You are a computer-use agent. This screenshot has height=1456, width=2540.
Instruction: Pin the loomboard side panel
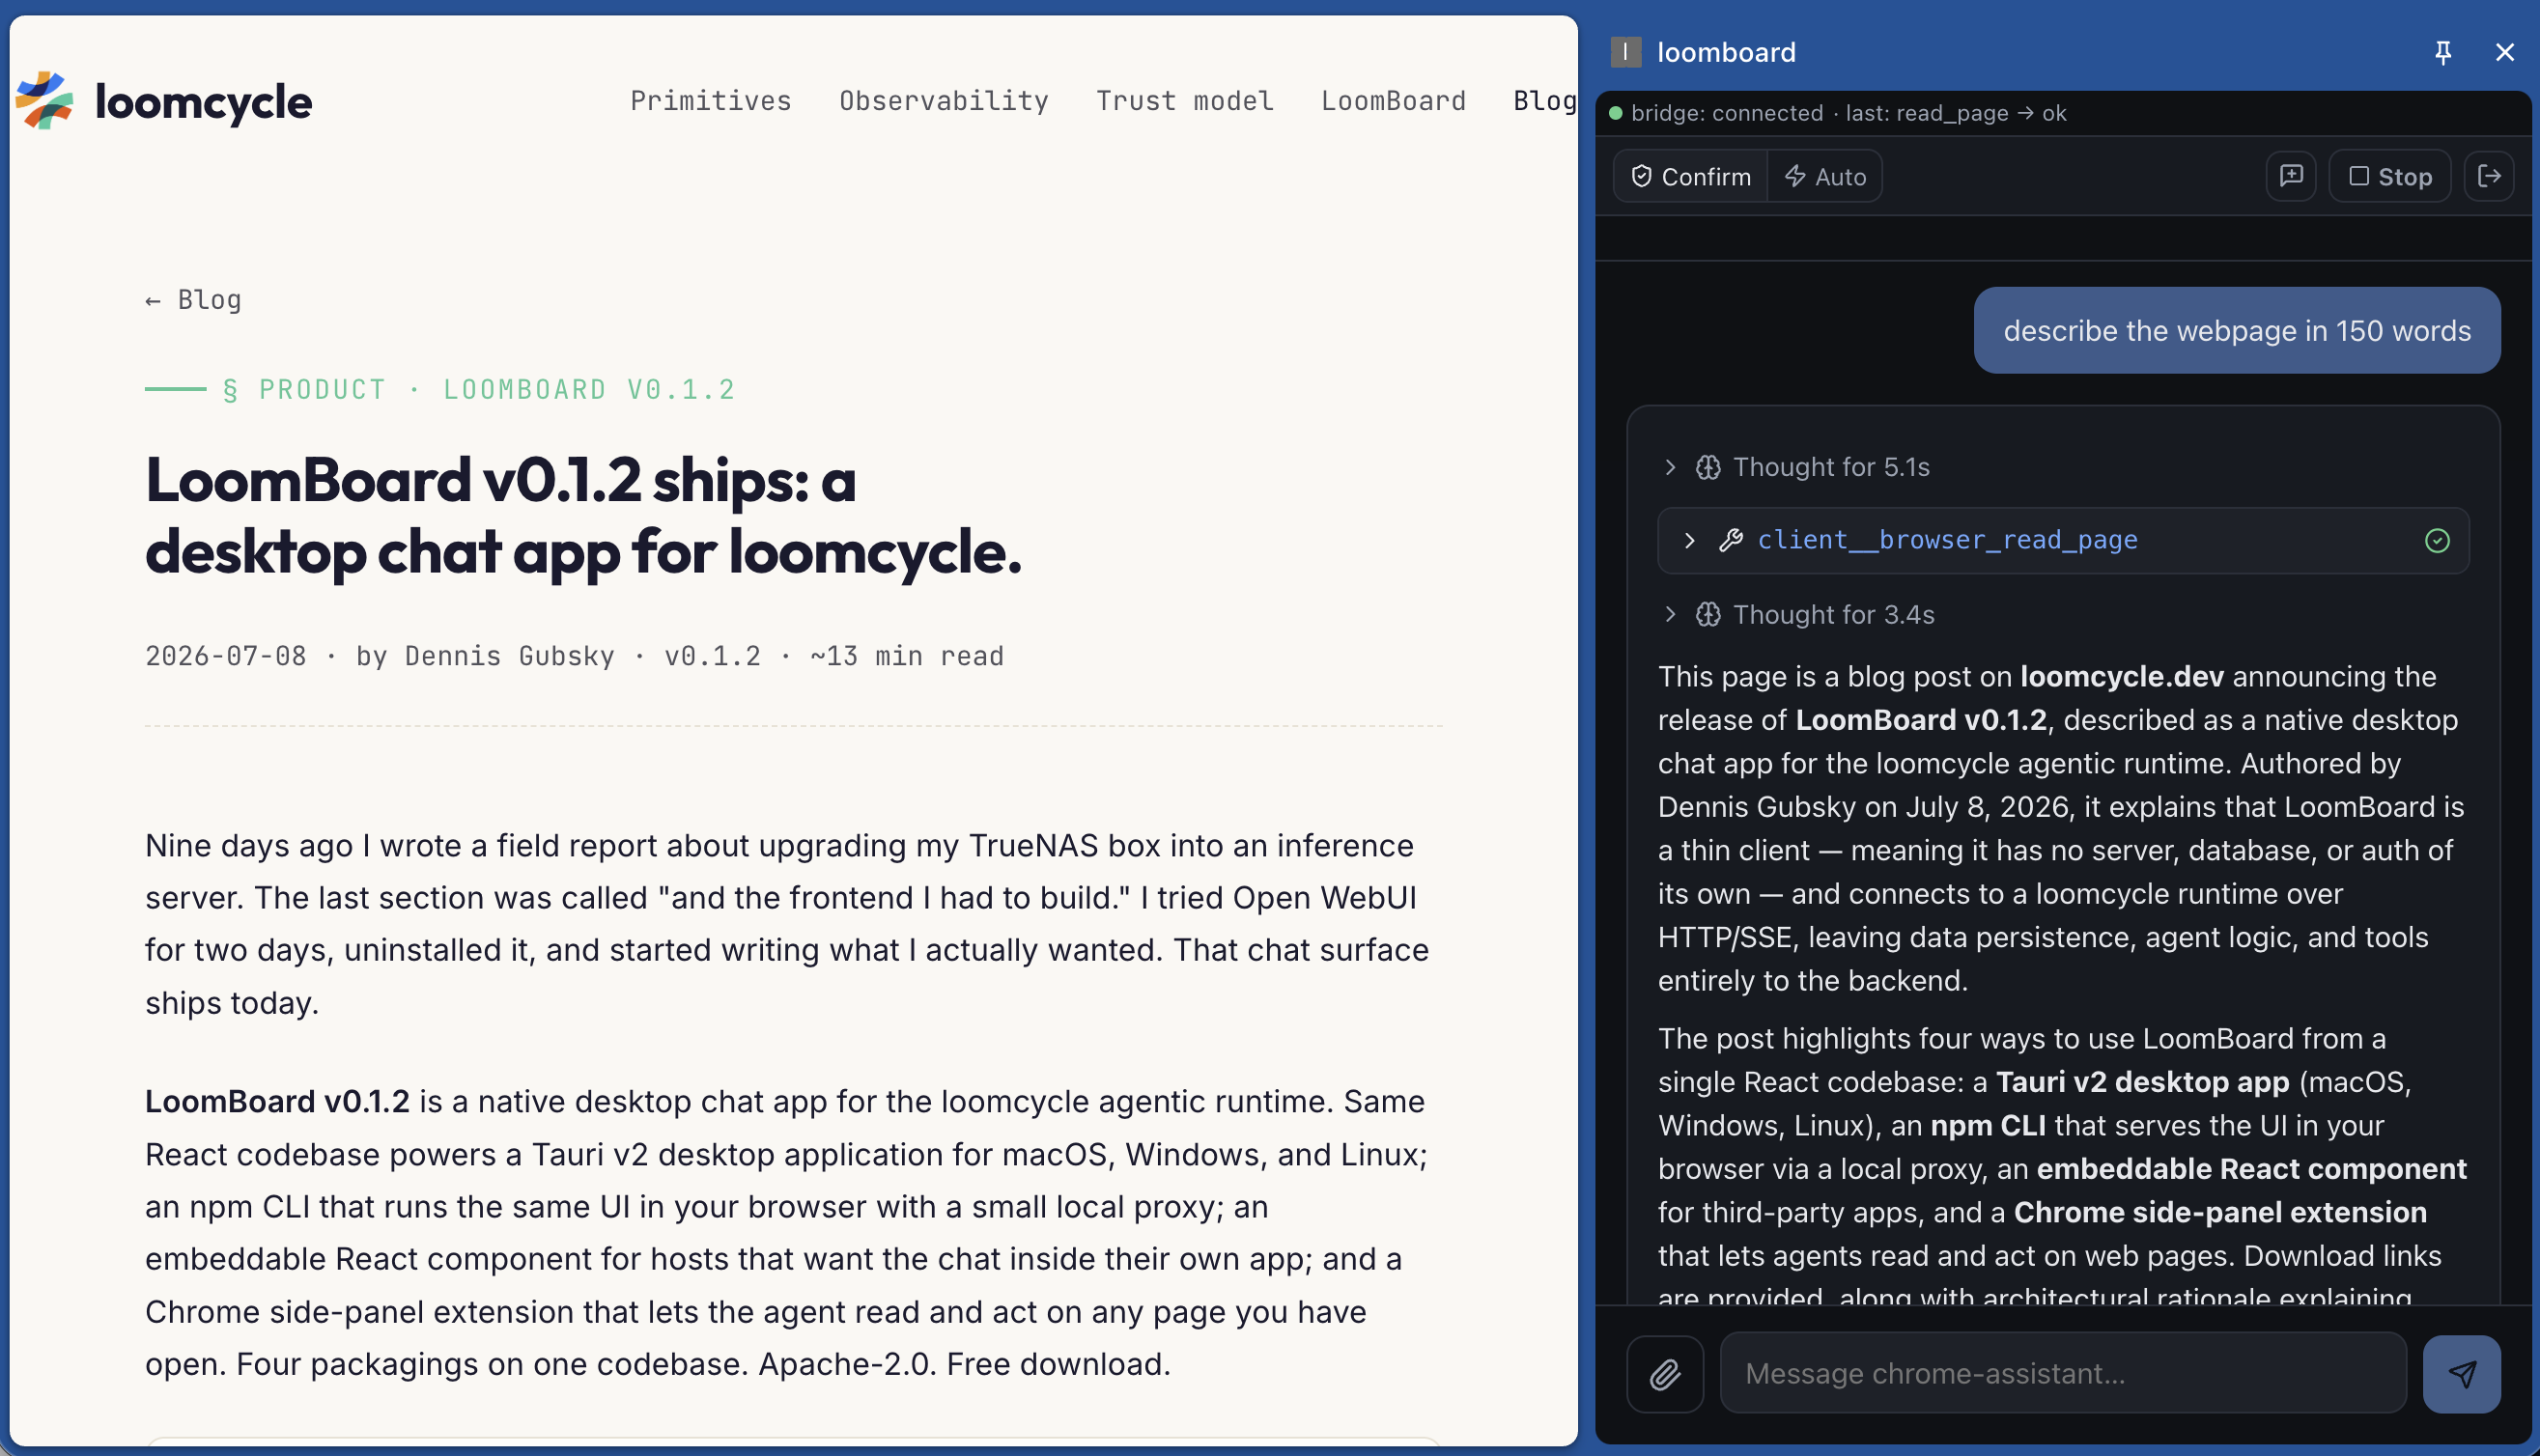coord(2443,52)
